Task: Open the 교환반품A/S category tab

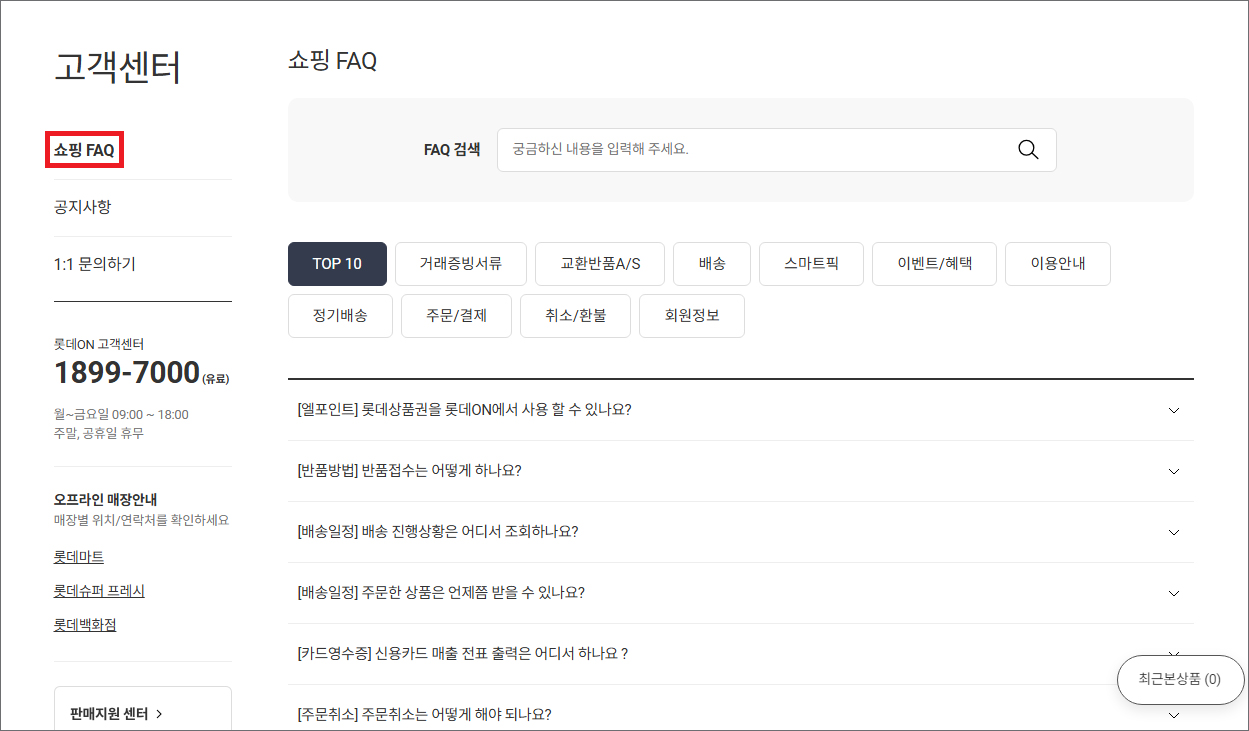Action: [600, 264]
